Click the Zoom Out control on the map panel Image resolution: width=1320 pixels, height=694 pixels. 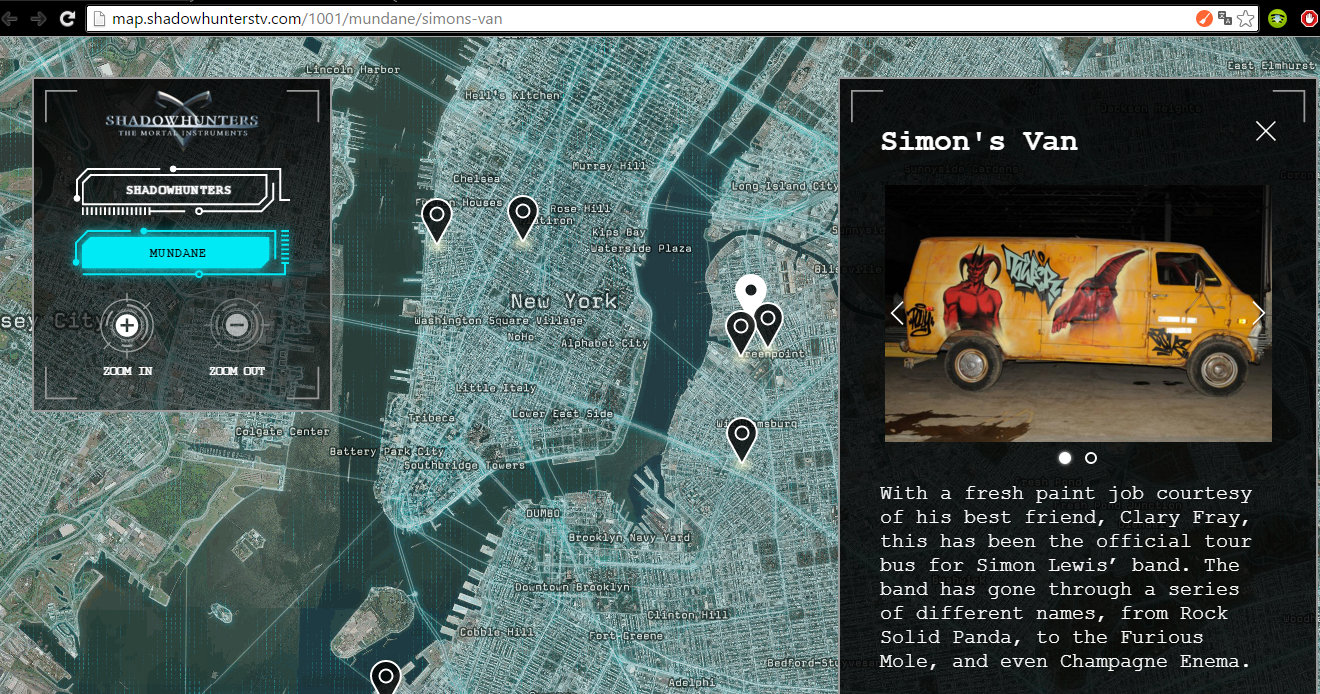coord(237,325)
